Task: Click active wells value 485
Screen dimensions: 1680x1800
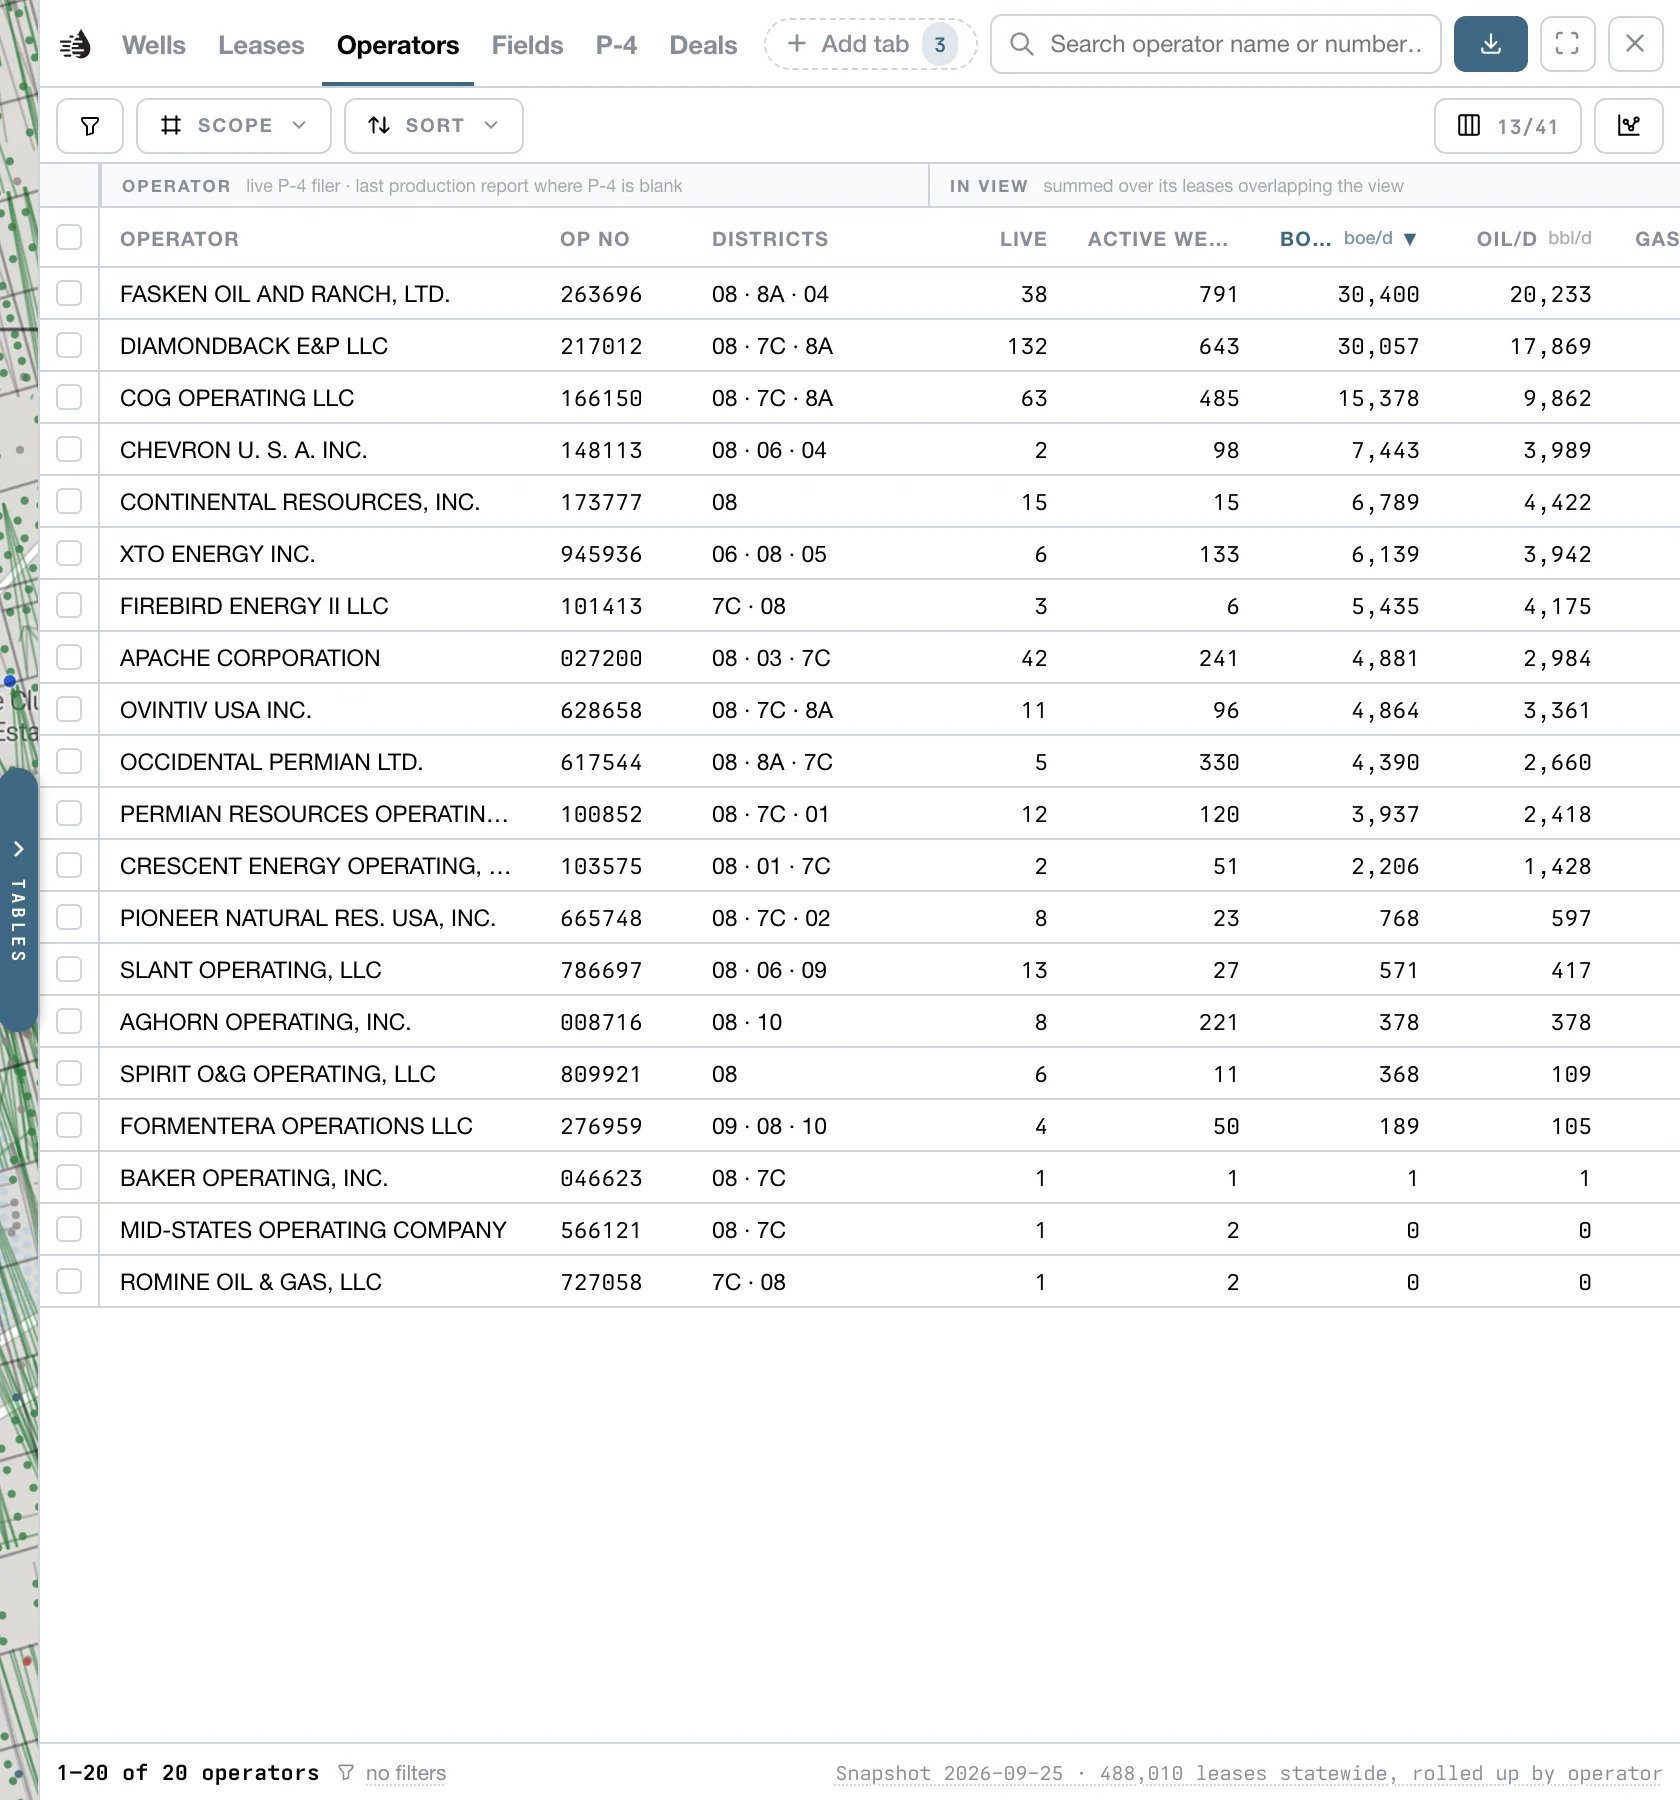Action: (1219, 398)
